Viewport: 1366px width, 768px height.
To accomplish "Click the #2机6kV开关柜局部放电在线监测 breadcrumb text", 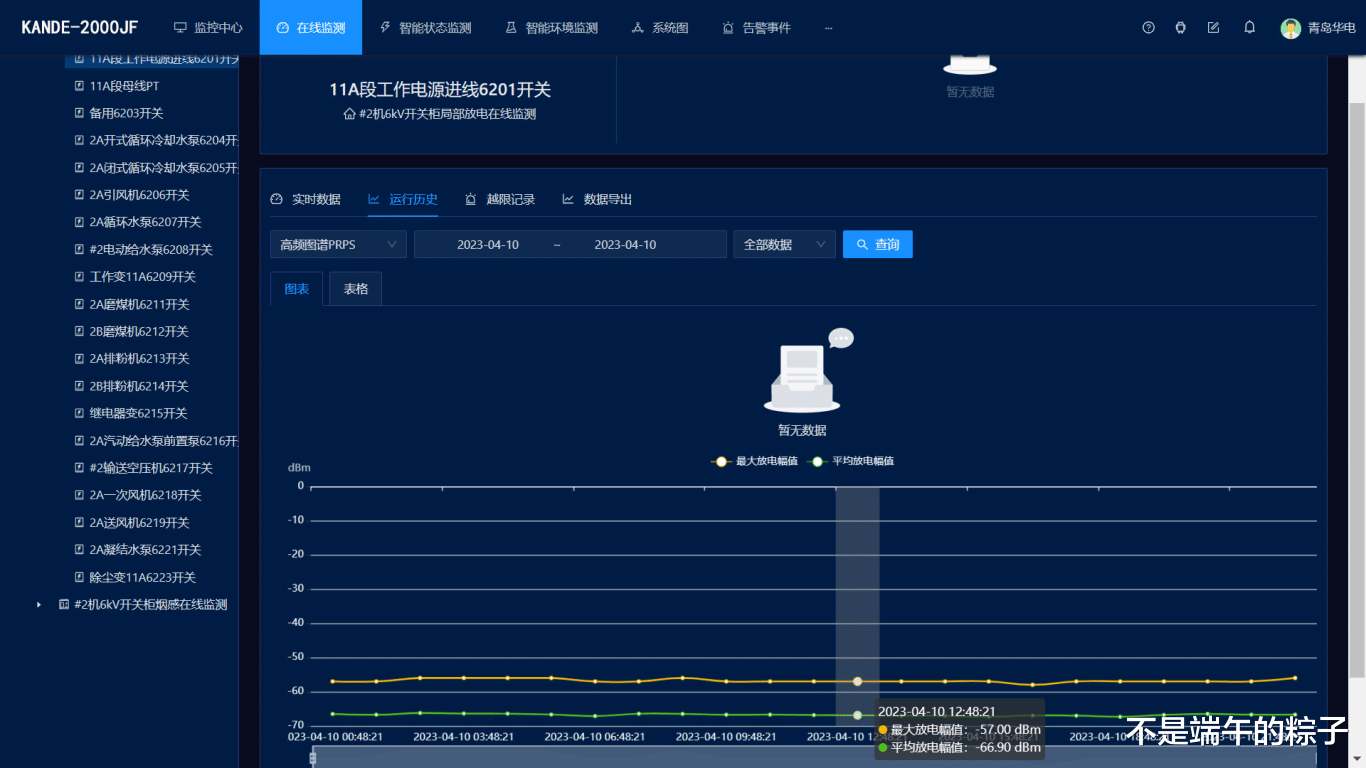I will (x=448, y=114).
